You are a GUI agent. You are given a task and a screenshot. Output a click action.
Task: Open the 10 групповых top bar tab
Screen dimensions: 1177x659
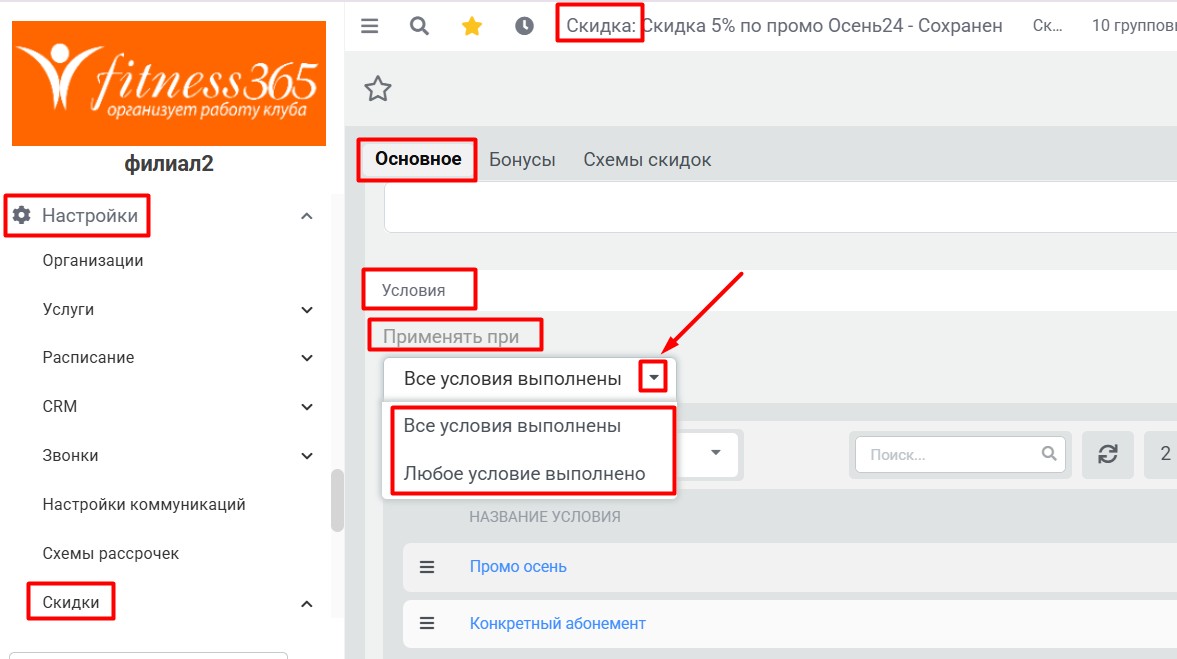(1133, 26)
